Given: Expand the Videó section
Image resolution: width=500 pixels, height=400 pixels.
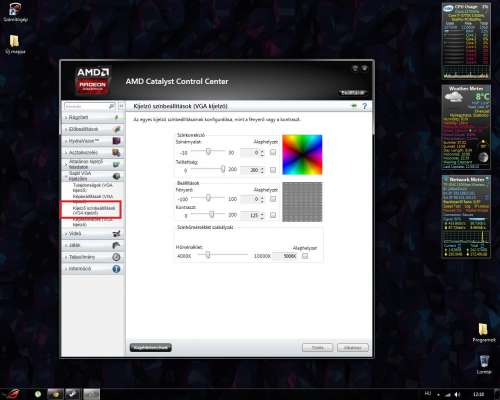Looking at the screenshot, I should coord(92,234).
